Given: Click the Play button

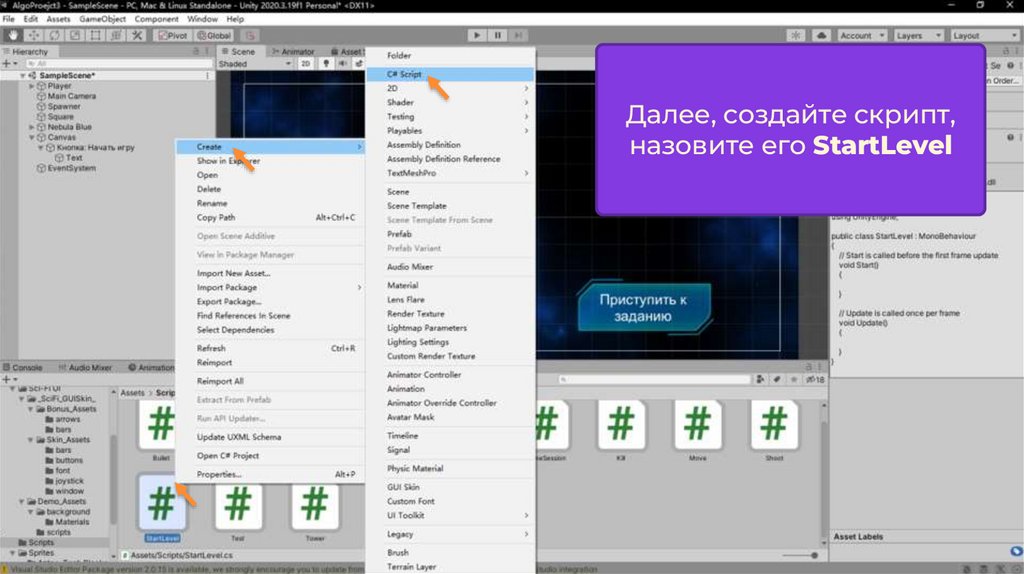Looking at the screenshot, I should coord(477,35).
